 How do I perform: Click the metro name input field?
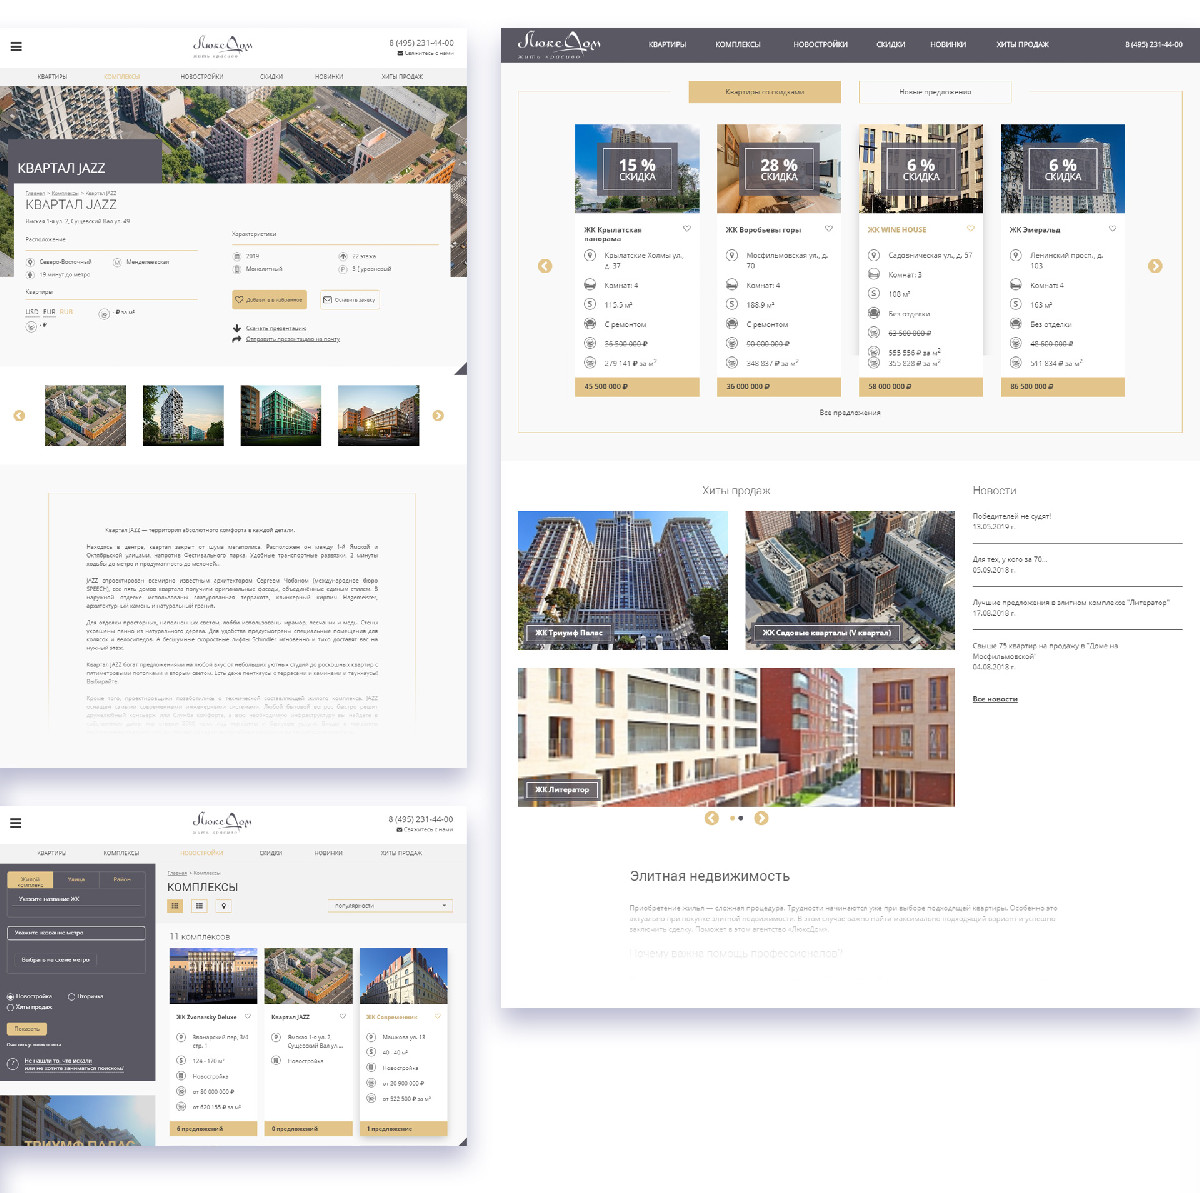pos(77,932)
